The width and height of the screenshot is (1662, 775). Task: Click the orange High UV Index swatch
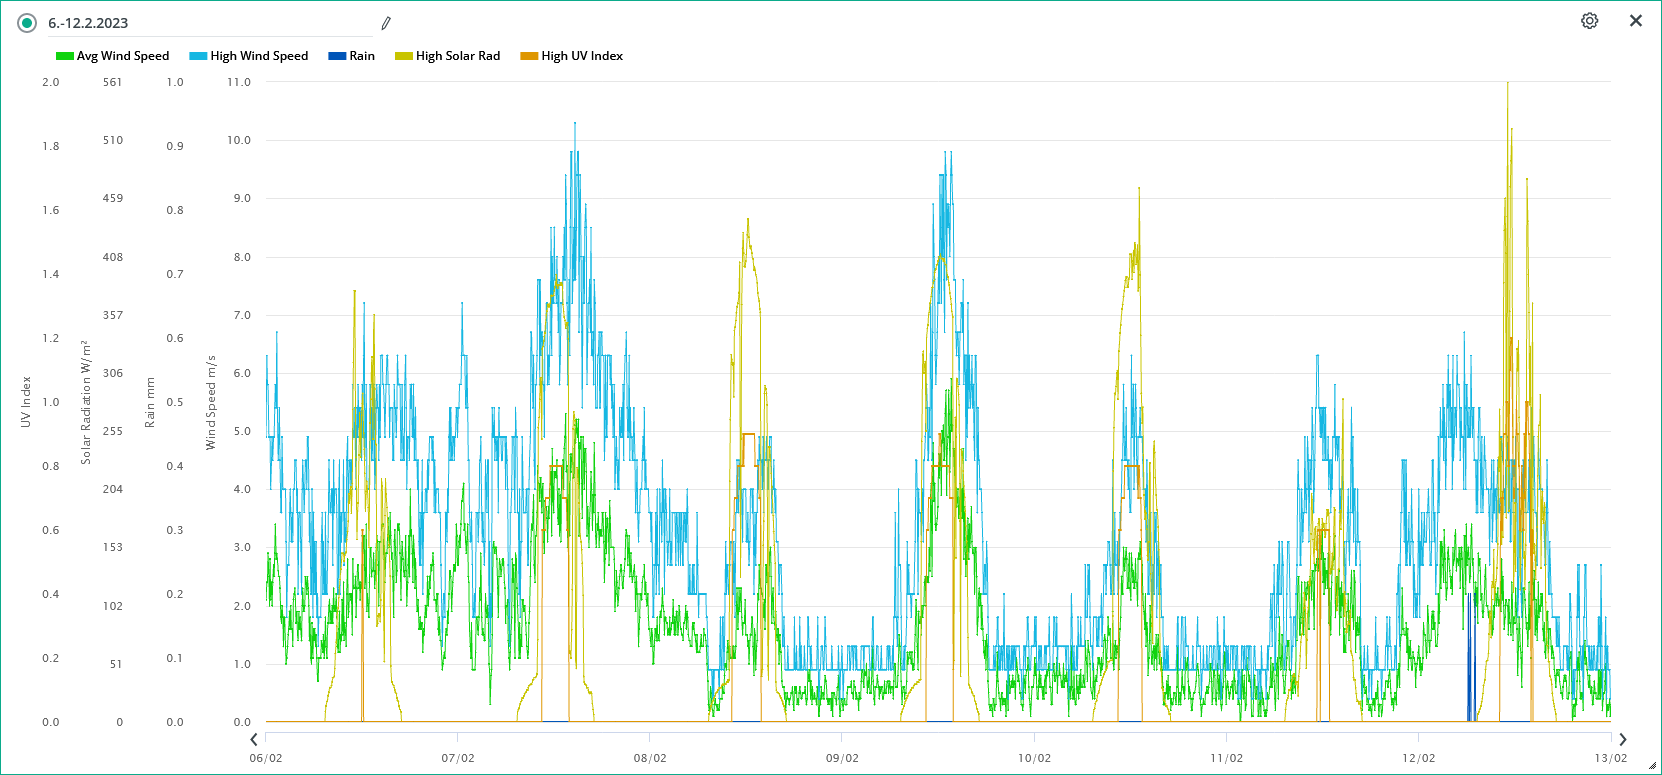click(x=529, y=56)
